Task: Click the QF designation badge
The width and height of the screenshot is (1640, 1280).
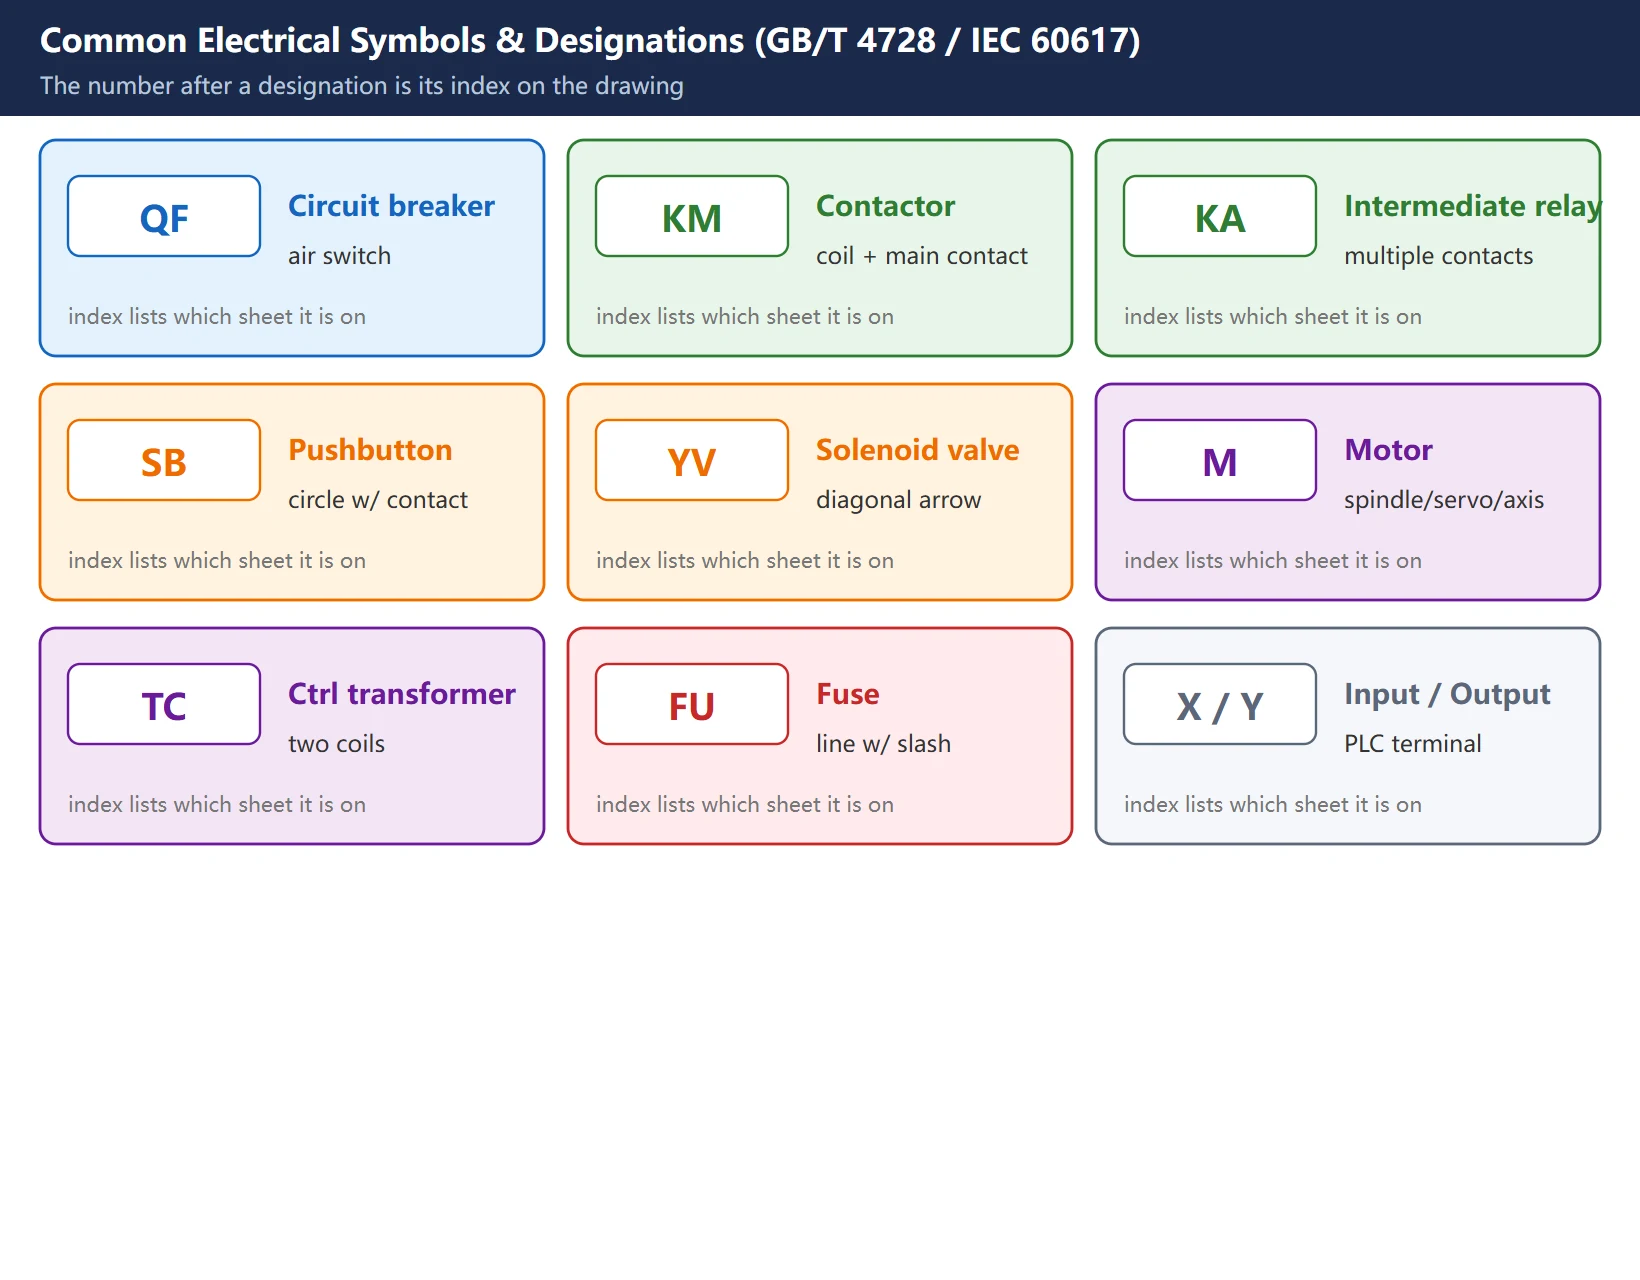Action: [x=164, y=216]
